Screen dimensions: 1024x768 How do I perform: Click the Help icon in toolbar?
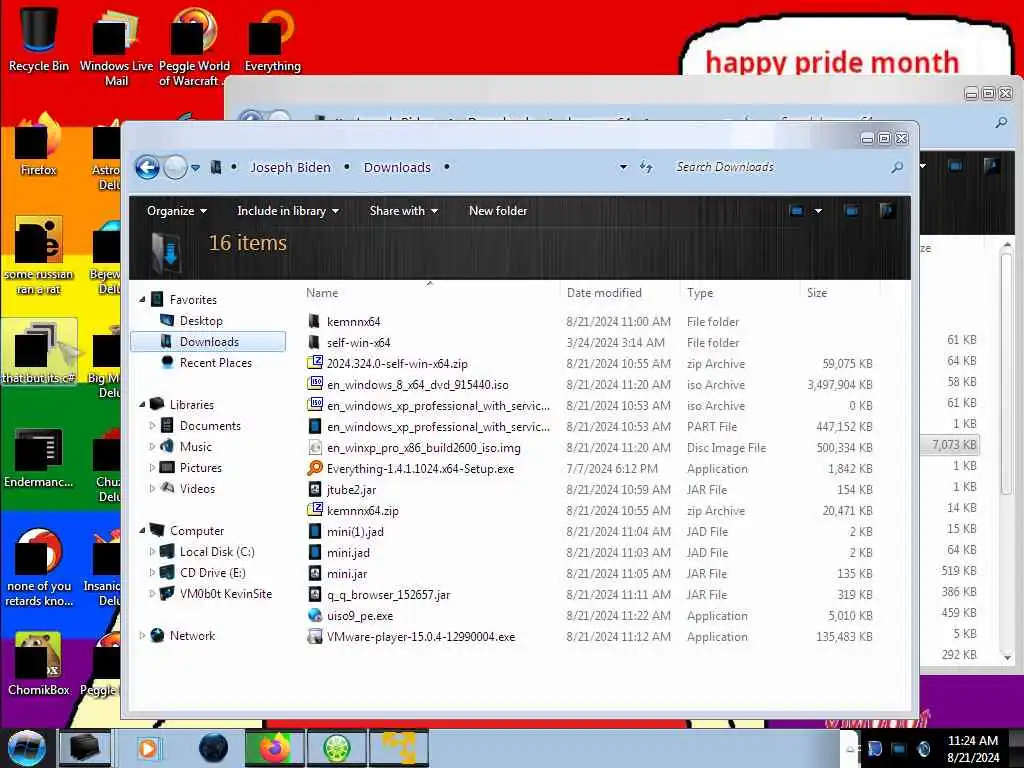[x=886, y=210]
